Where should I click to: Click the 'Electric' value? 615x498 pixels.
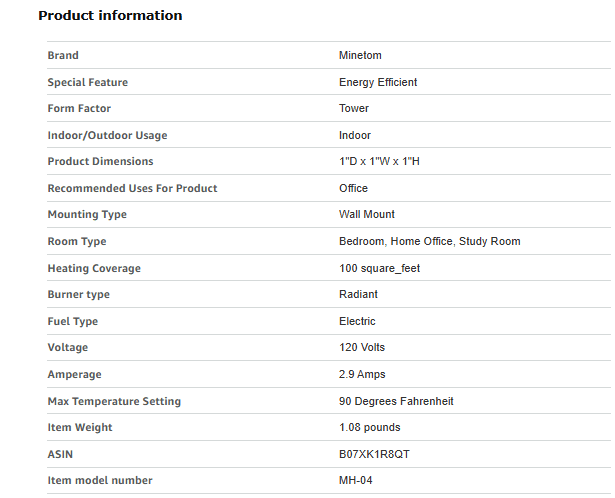pyautogui.click(x=357, y=322)
